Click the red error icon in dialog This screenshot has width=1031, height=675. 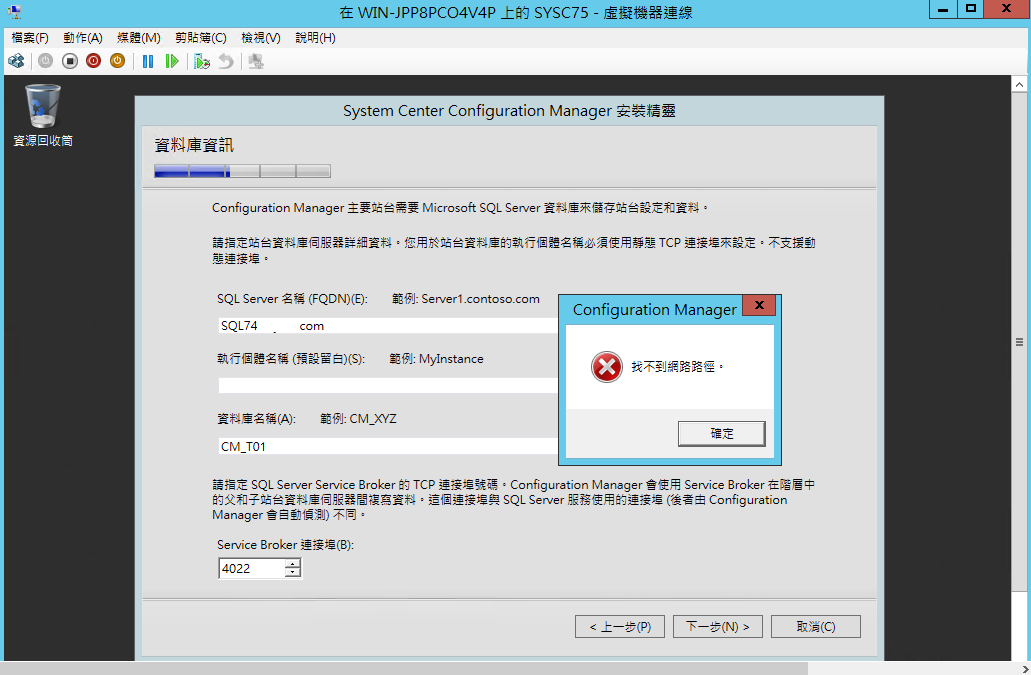[606, 367]
